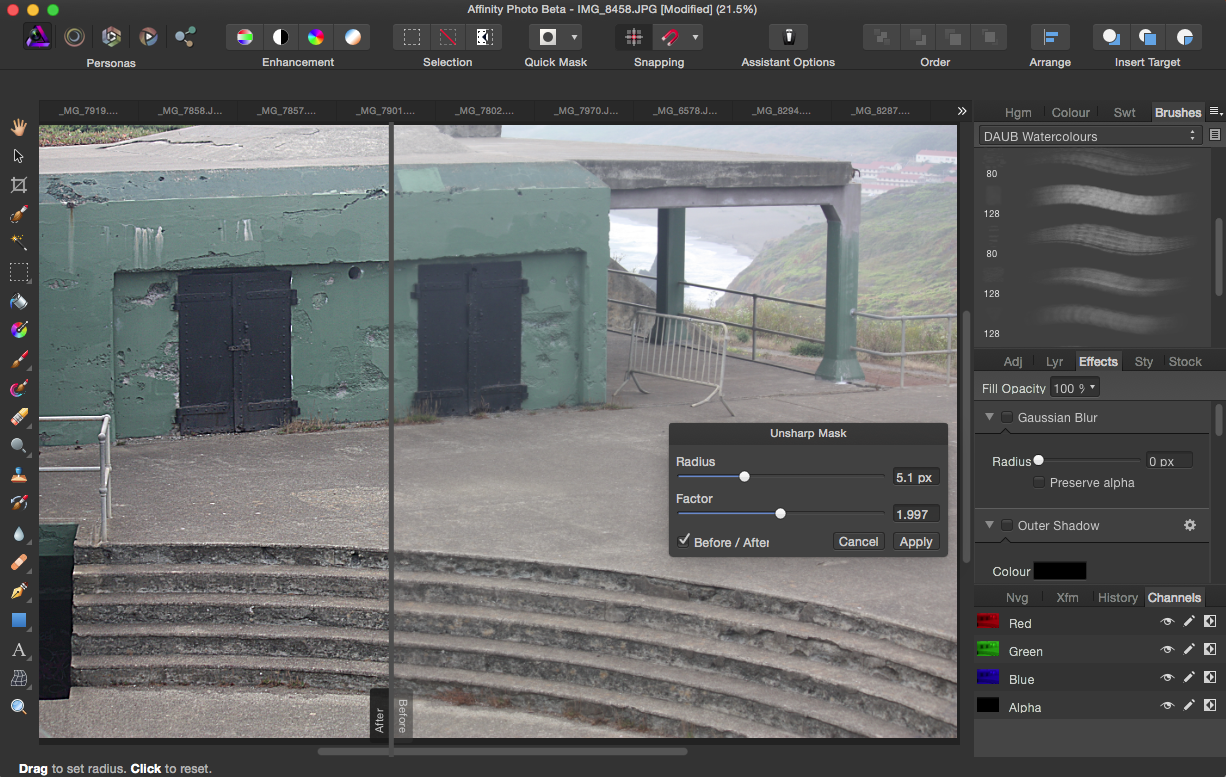Click the Select All toolbar icon
Viewport: 1226px width, 777px height.
(x=411, y=37)
